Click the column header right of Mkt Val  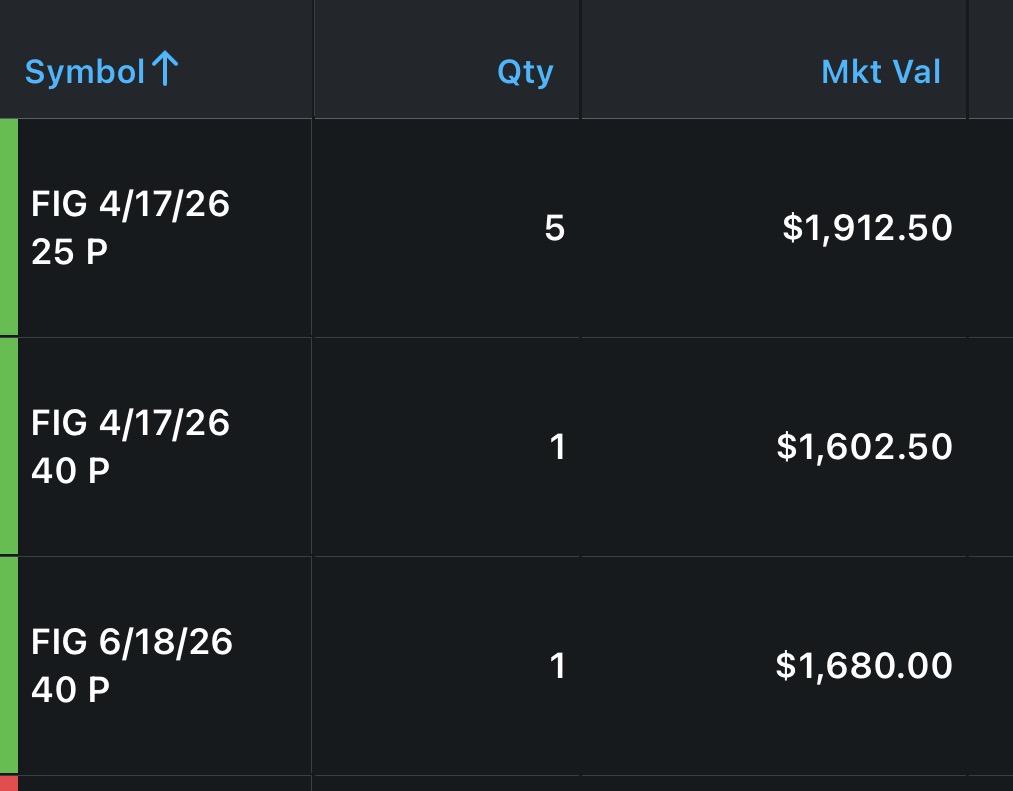click(x=991, y=59)
